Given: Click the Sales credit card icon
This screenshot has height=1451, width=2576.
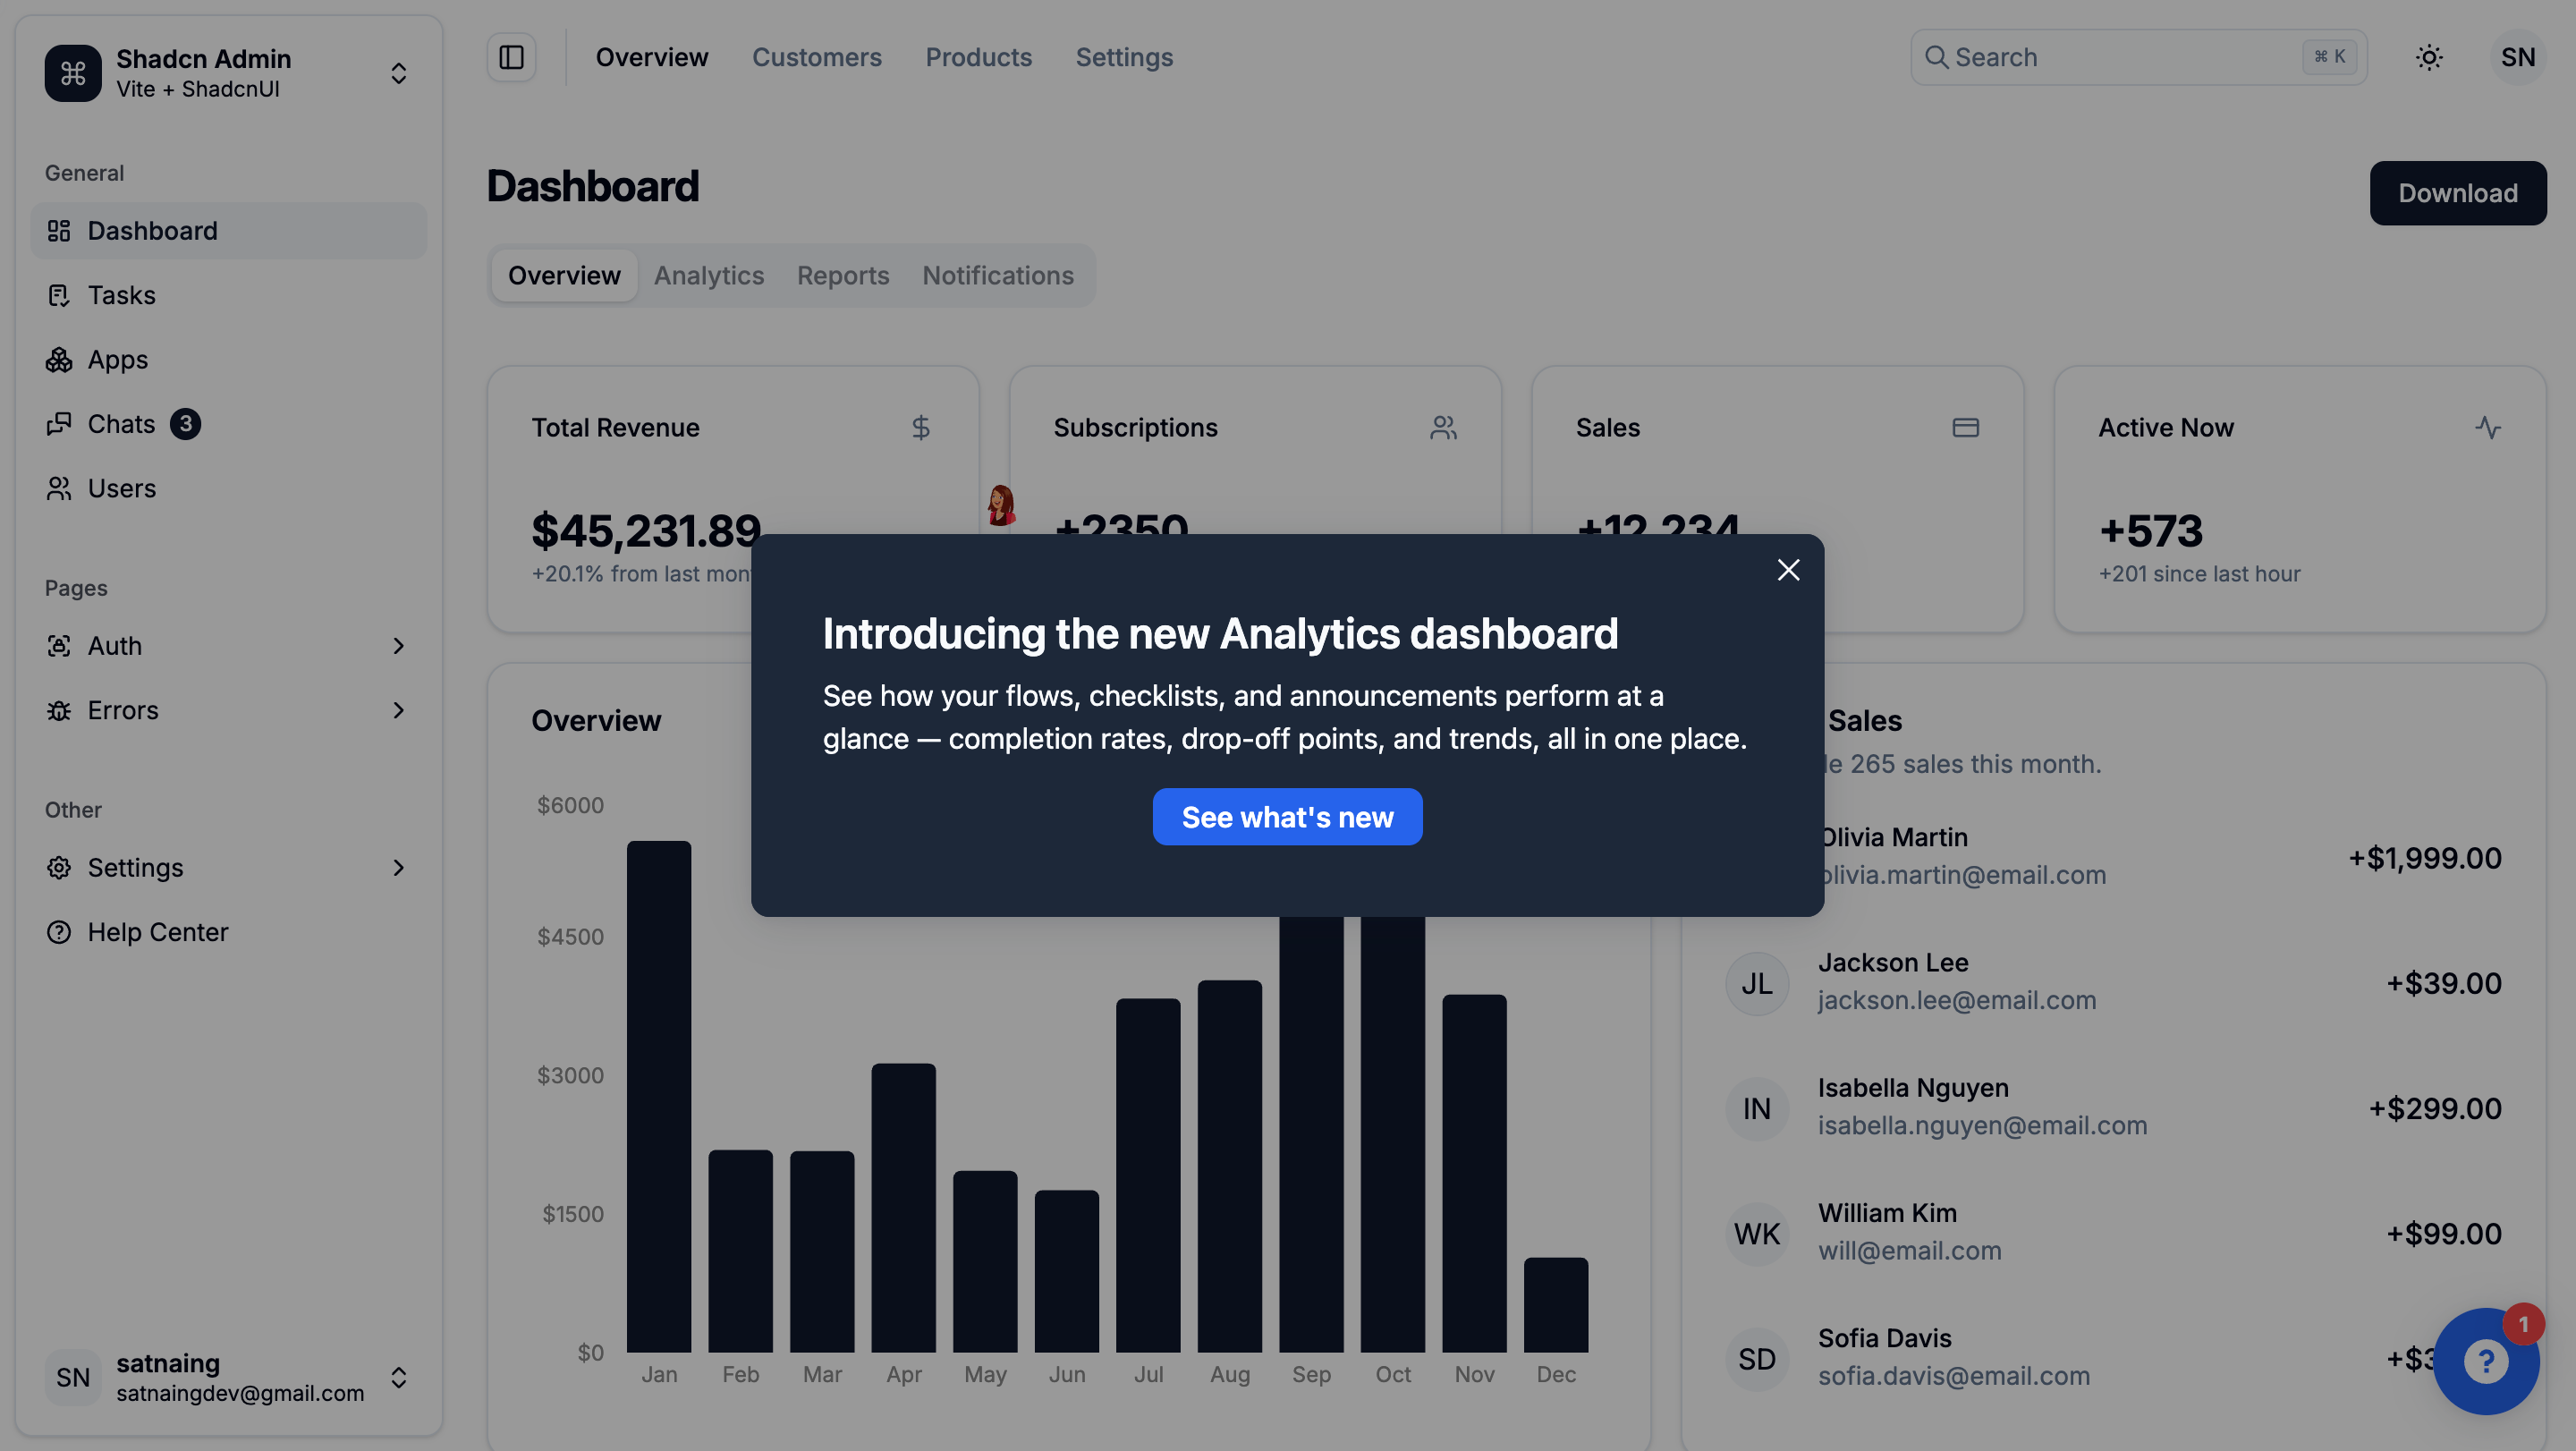Looking at the screenshot, I should (x=1965, y=428).
